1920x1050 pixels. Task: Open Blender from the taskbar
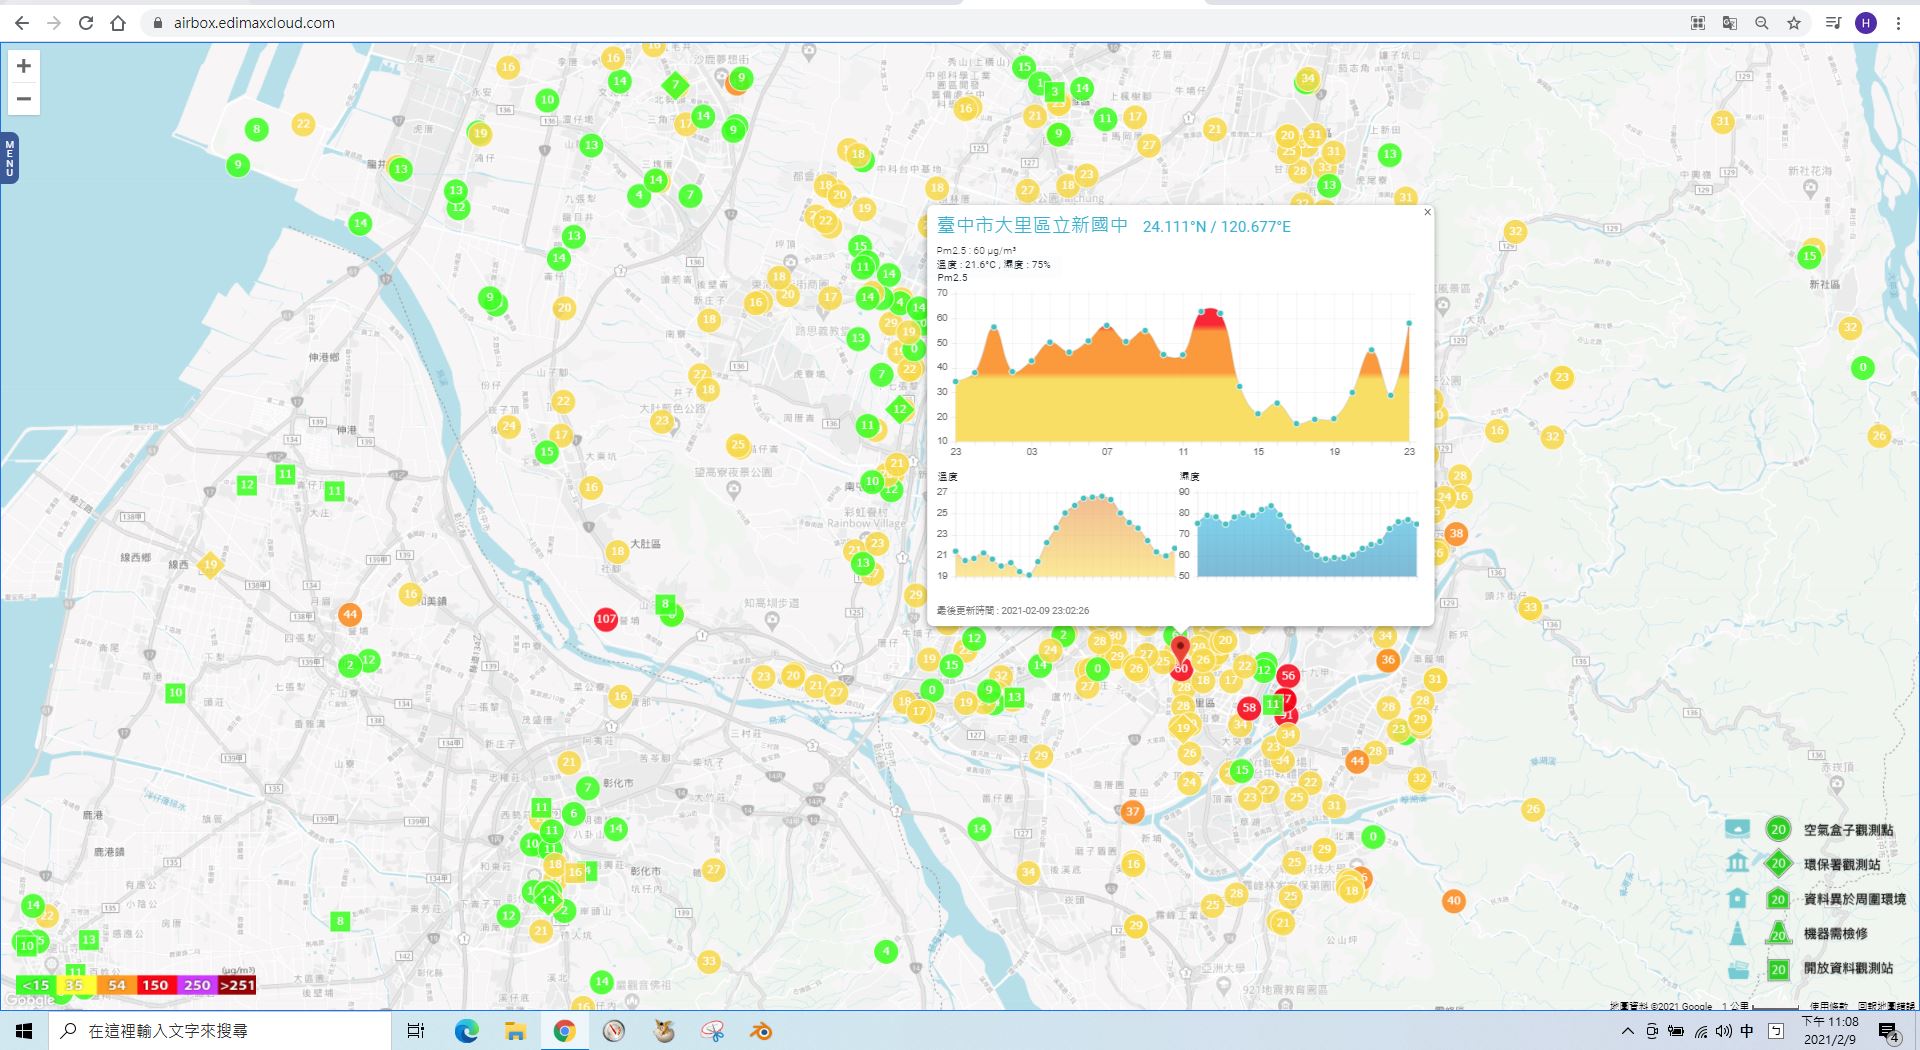pyautogui.click(x=761, y=1031)
